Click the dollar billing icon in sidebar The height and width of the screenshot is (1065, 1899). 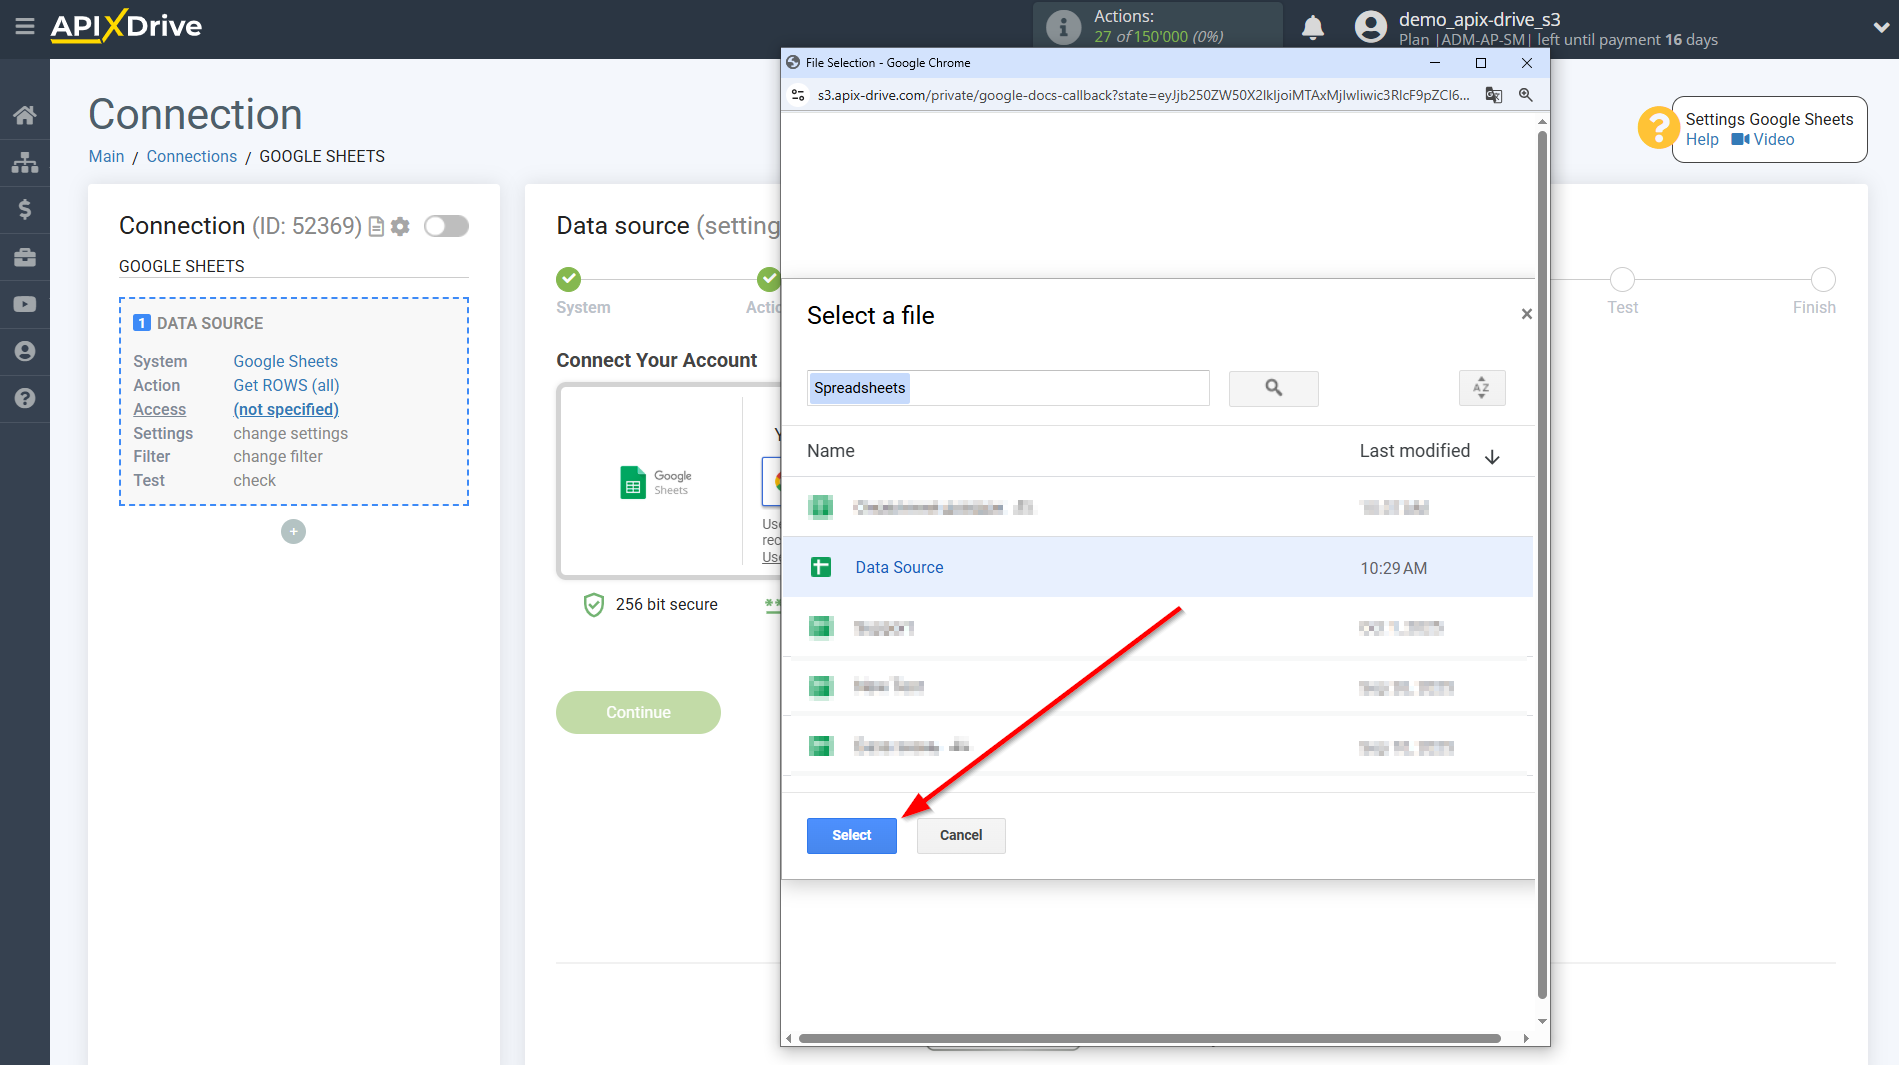[x=25, y=209]
